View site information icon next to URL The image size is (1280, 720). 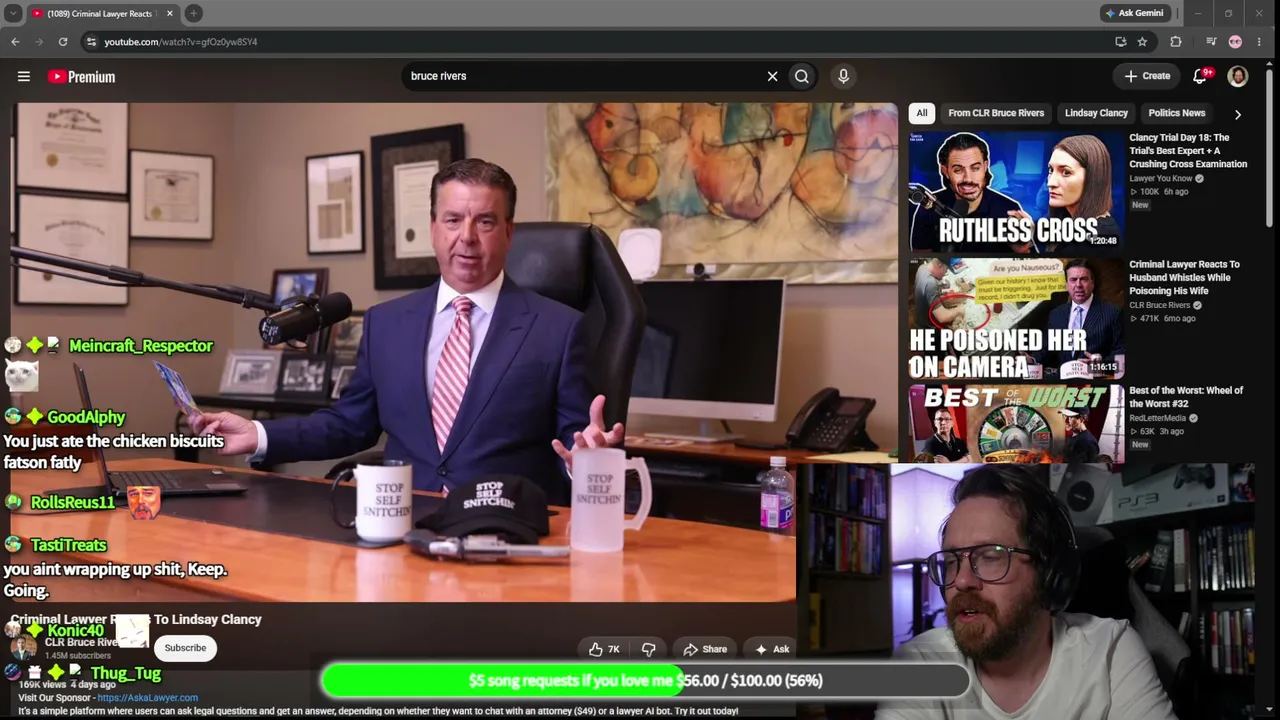point(91,41)
